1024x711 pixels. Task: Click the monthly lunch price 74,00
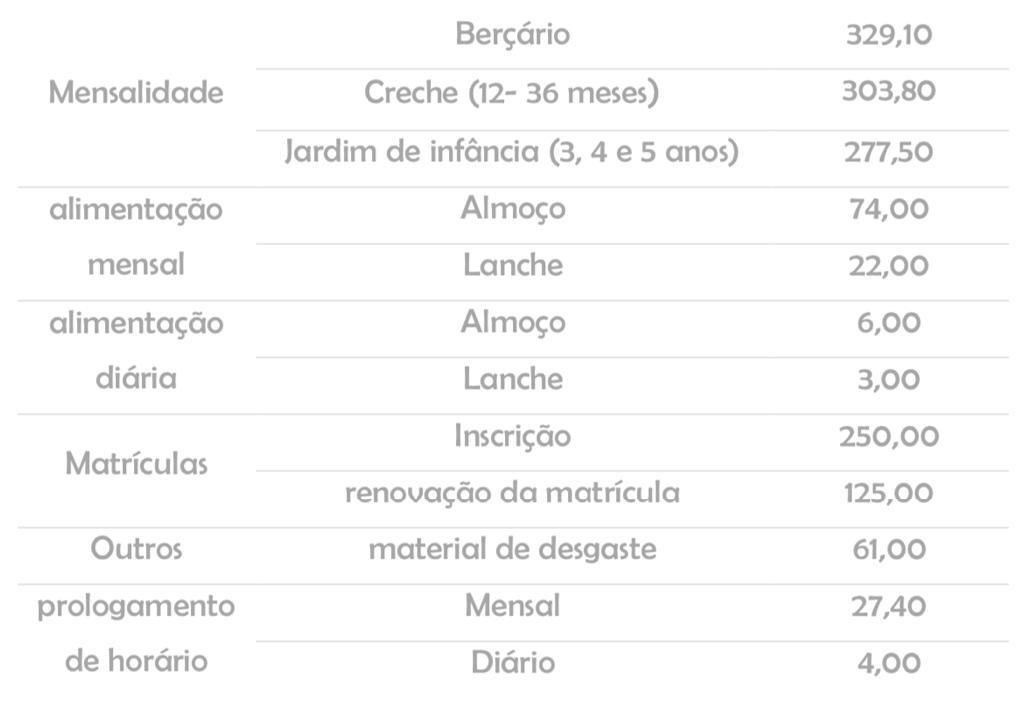pos(888,209)
